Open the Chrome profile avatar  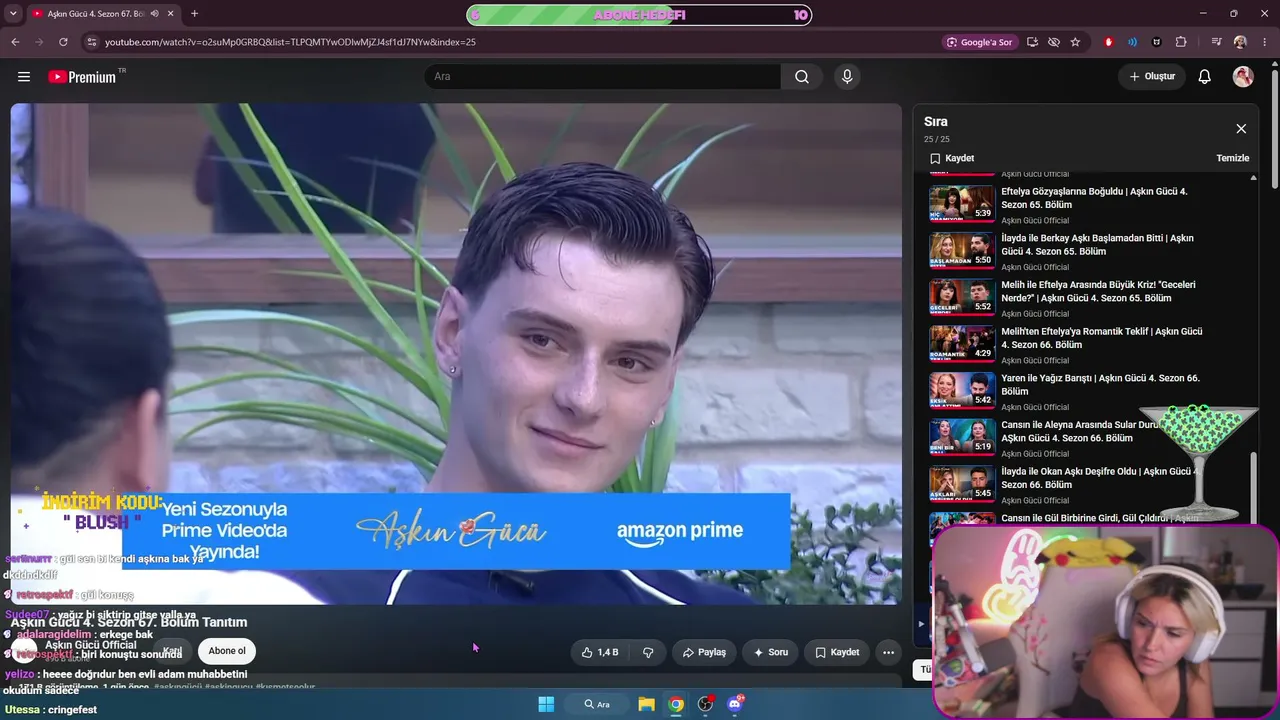(1240, 42)
